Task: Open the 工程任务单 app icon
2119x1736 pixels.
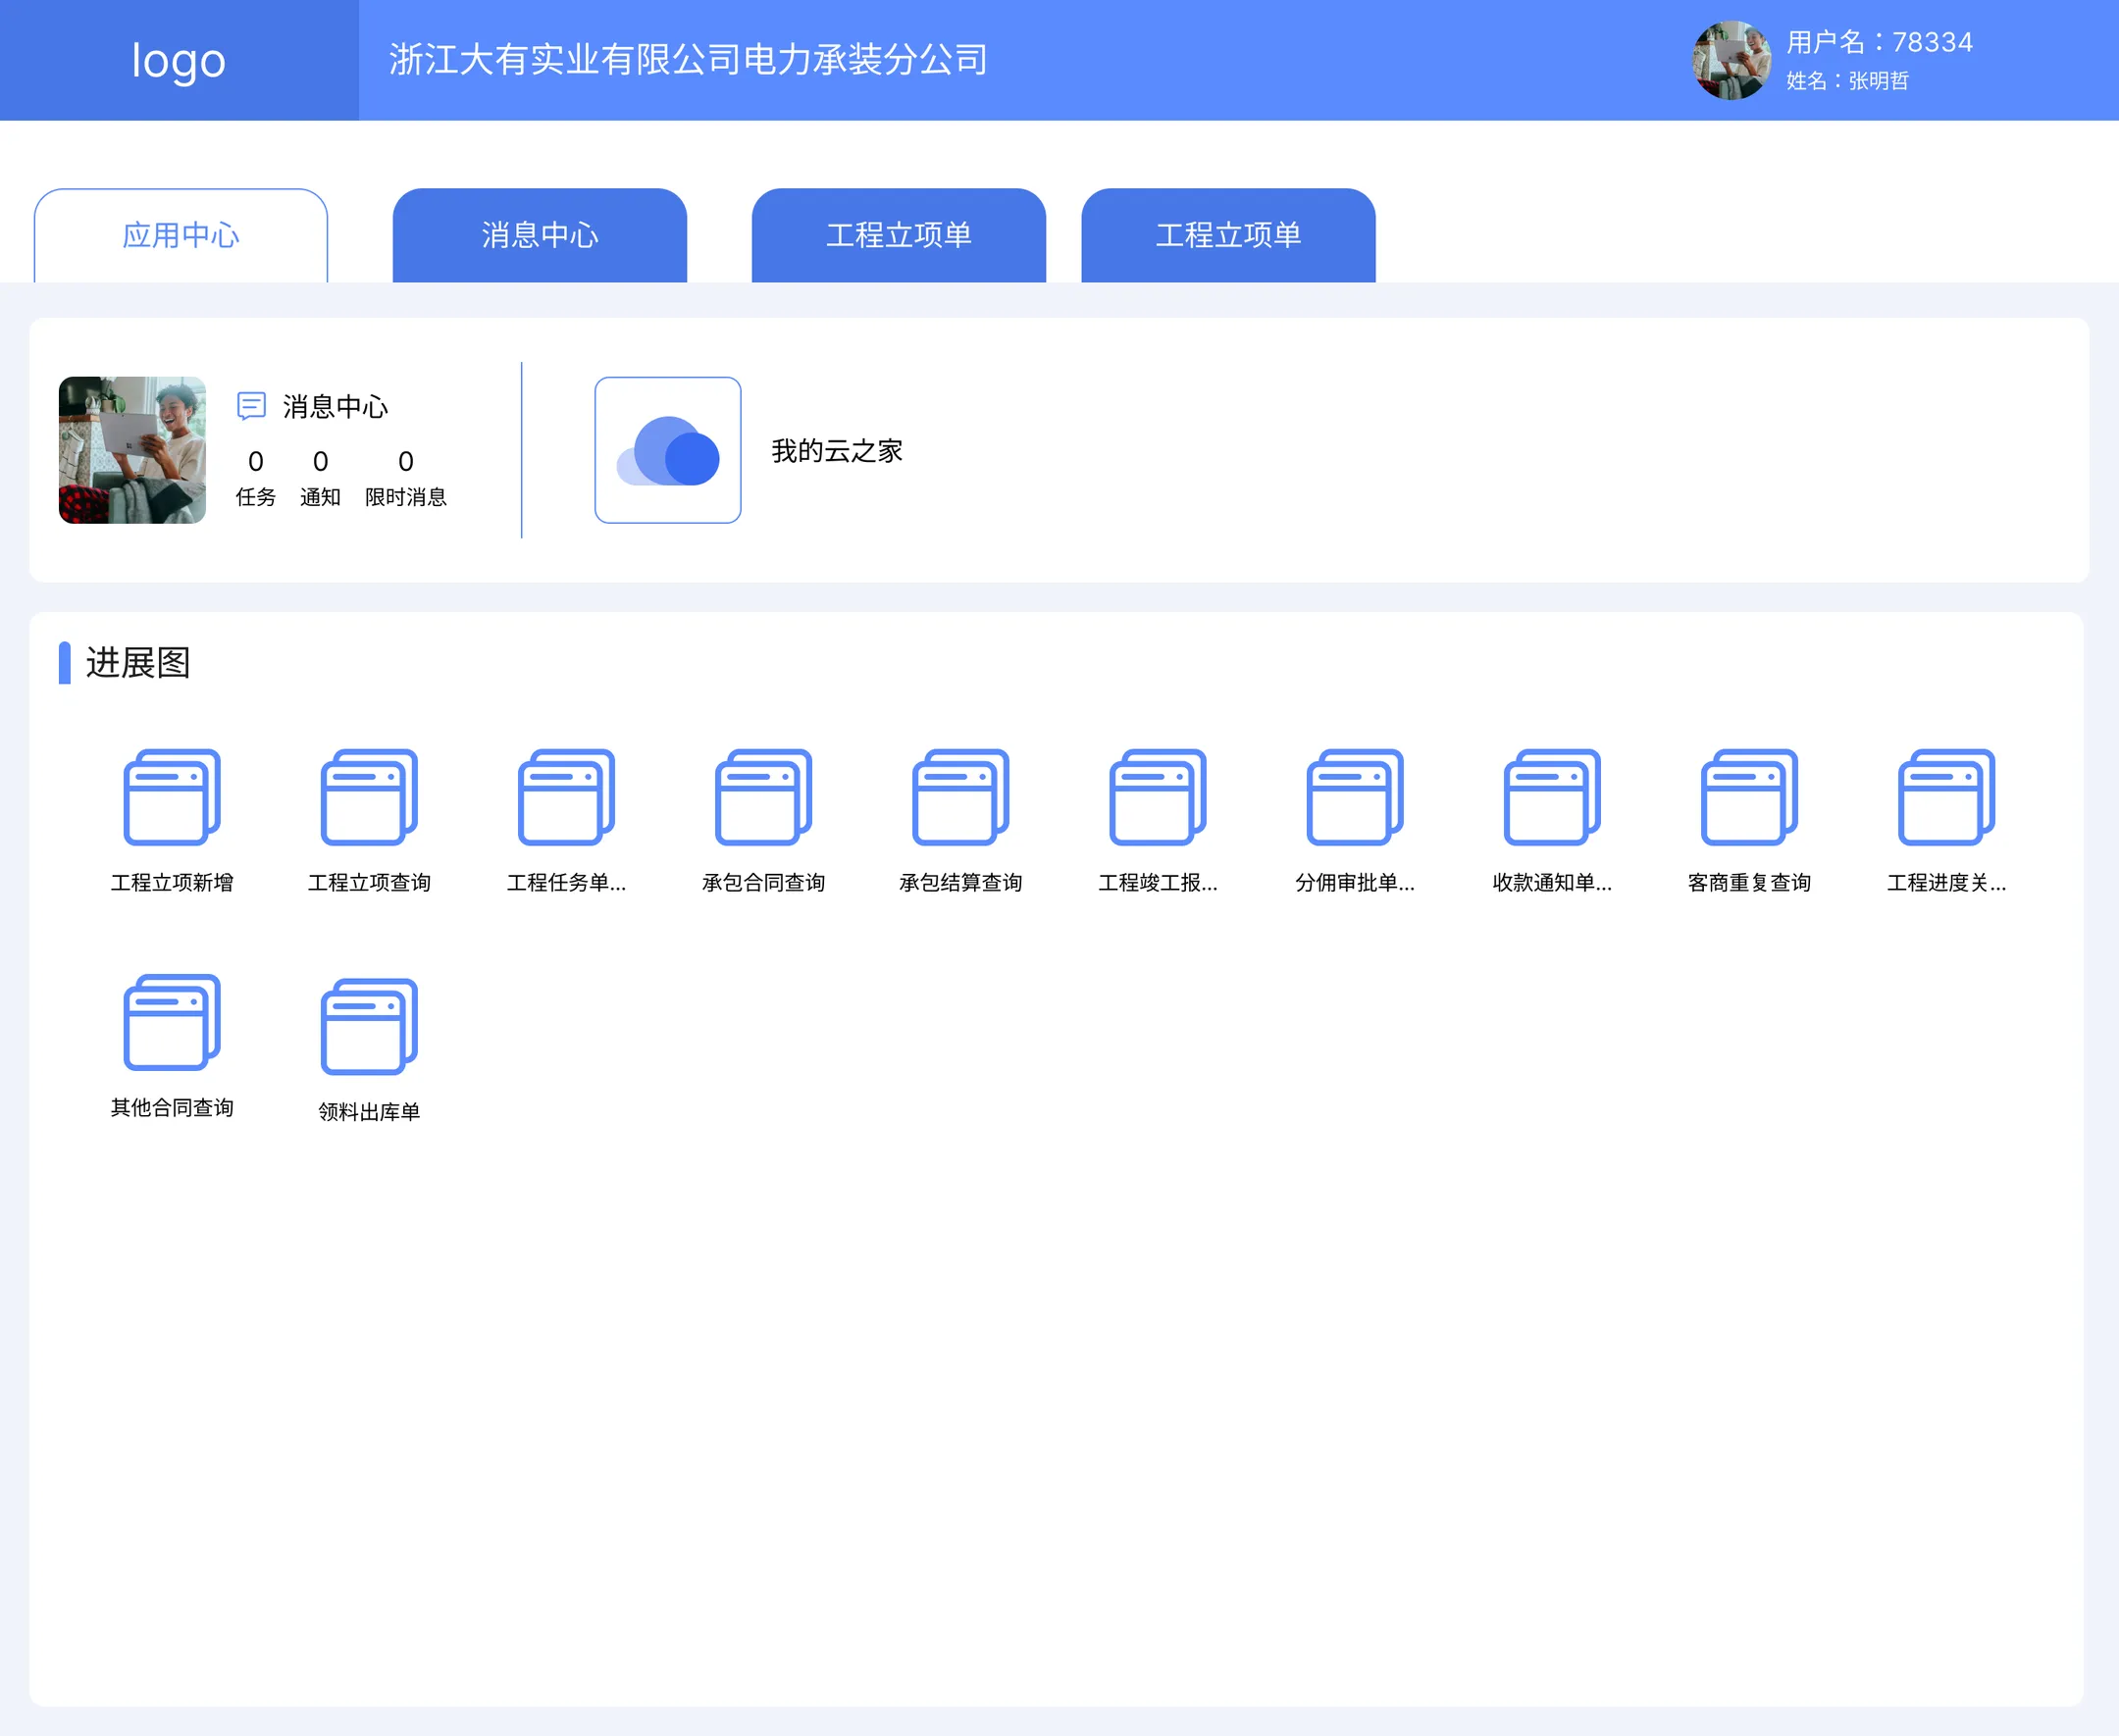Action: [x=566, y=797]
